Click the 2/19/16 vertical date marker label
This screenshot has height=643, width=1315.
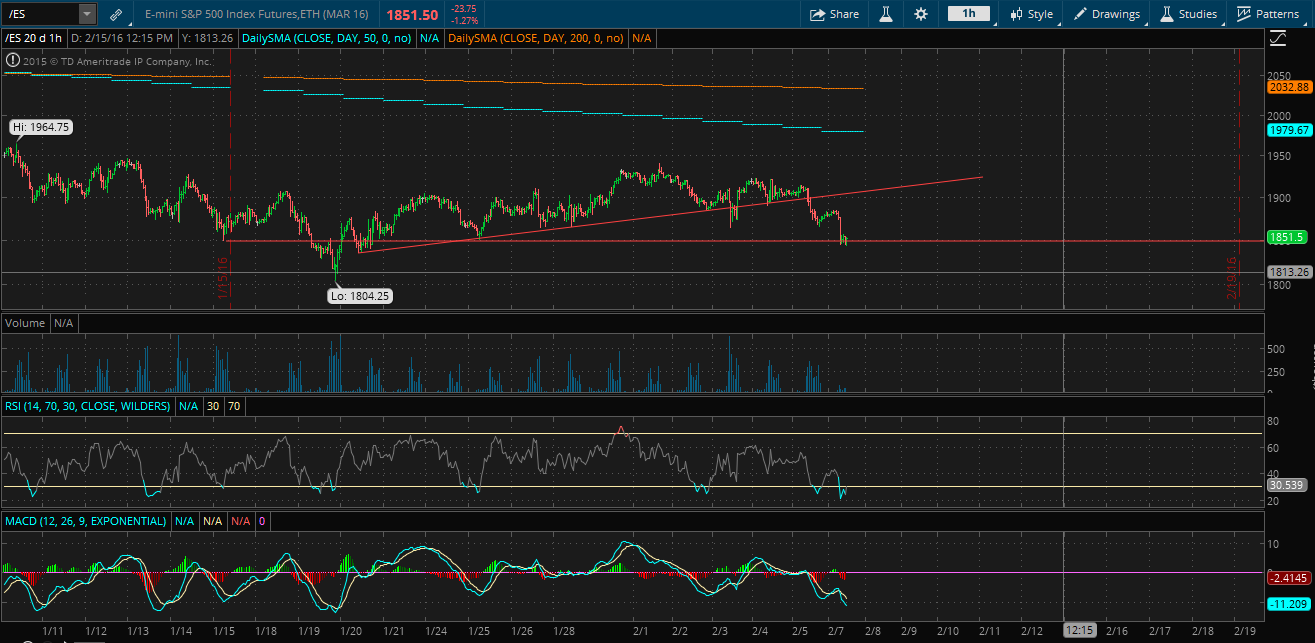(x=1231, y=276)
